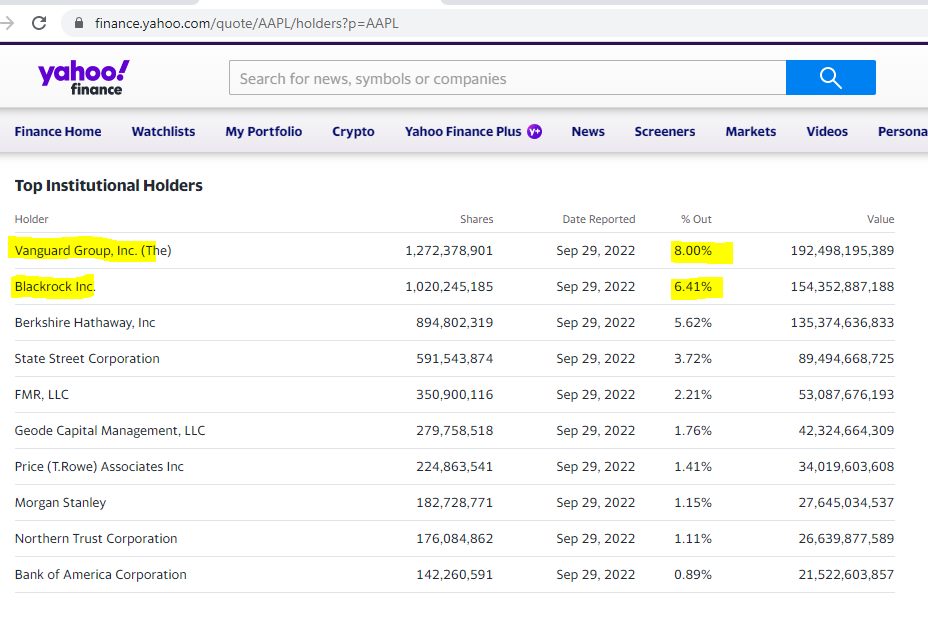Screen dimensions: 928x618
Task: Click FMR shares 350,900,116
Action: (x=455, y=395)
